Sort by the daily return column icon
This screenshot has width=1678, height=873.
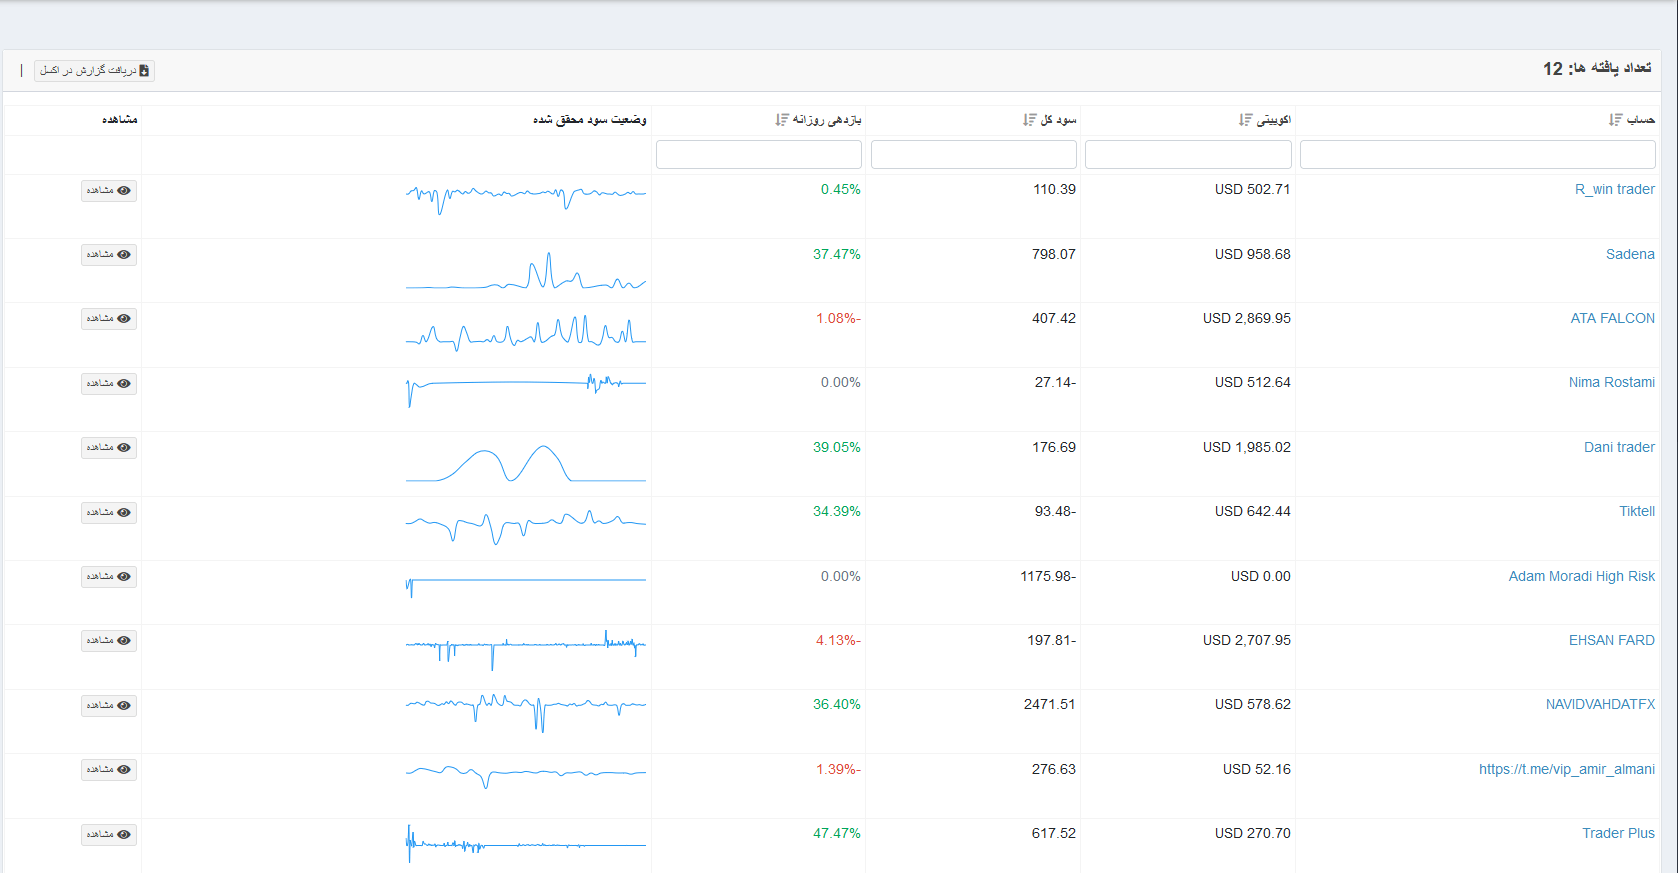coord(782,120)
